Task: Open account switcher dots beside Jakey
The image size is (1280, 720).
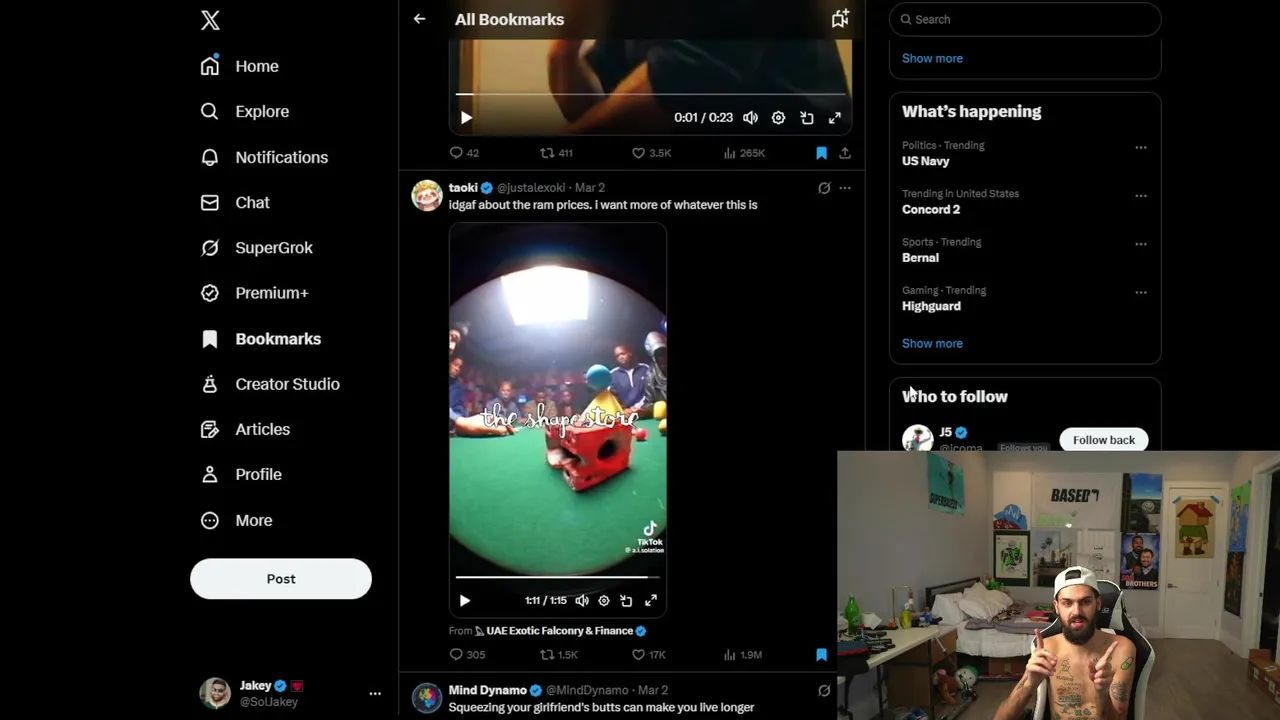Action: (375, 693)
